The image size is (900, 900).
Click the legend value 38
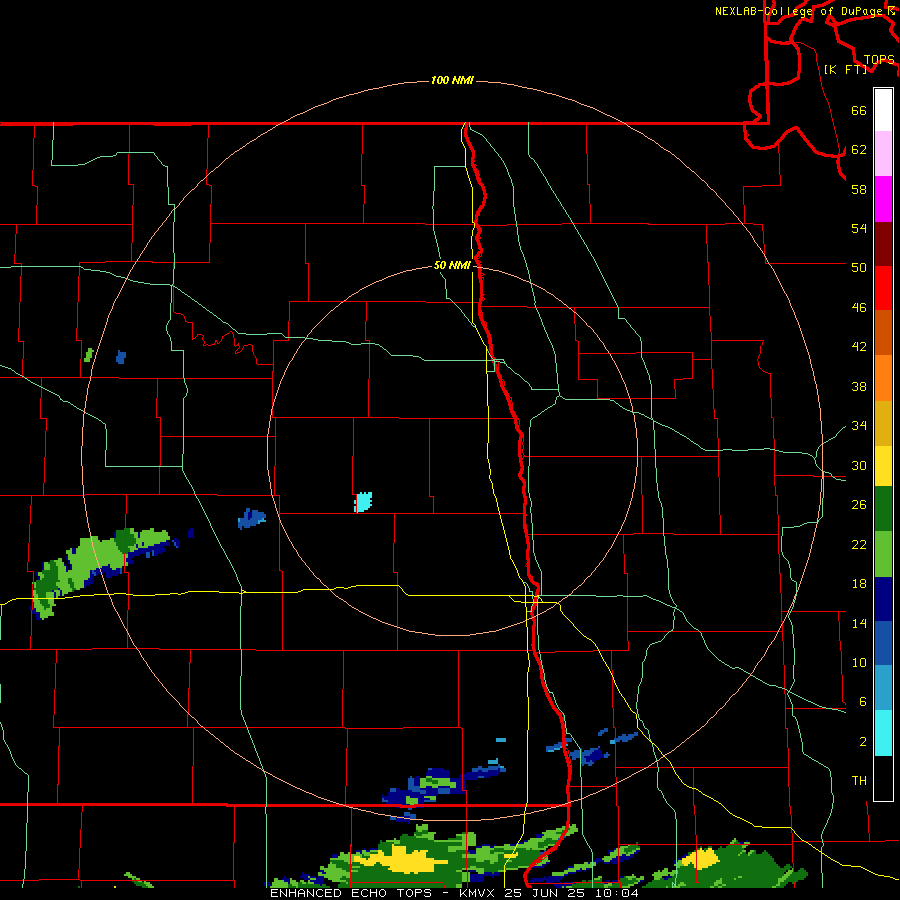click(859, 386)
